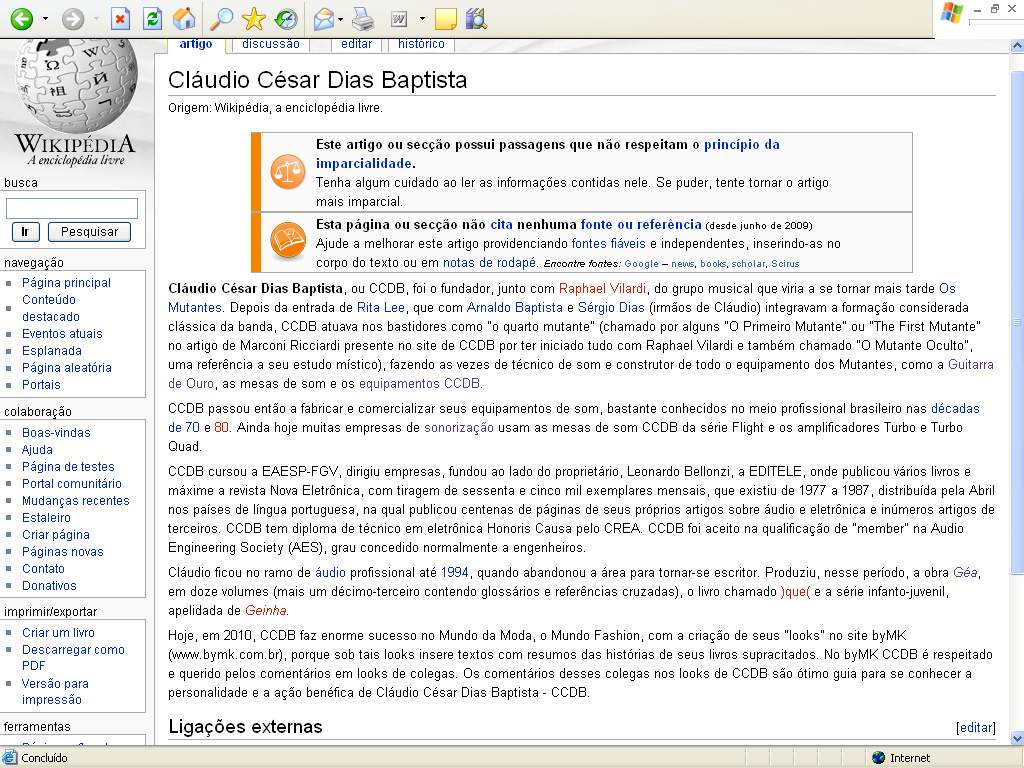Click the browser Back button
Image resolution: width=1024 pixels, height=768 pixels.
[21, 18]
